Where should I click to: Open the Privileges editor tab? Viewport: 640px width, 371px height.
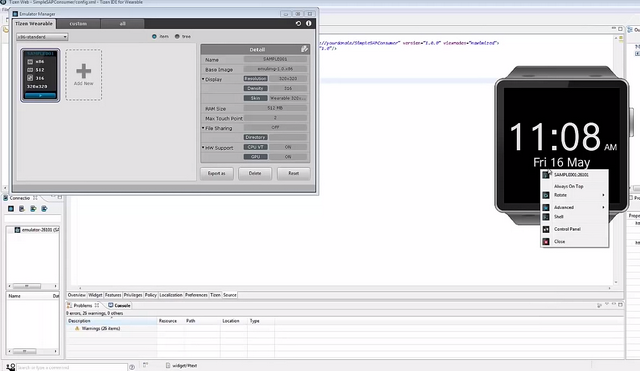(x=133, y=295)
